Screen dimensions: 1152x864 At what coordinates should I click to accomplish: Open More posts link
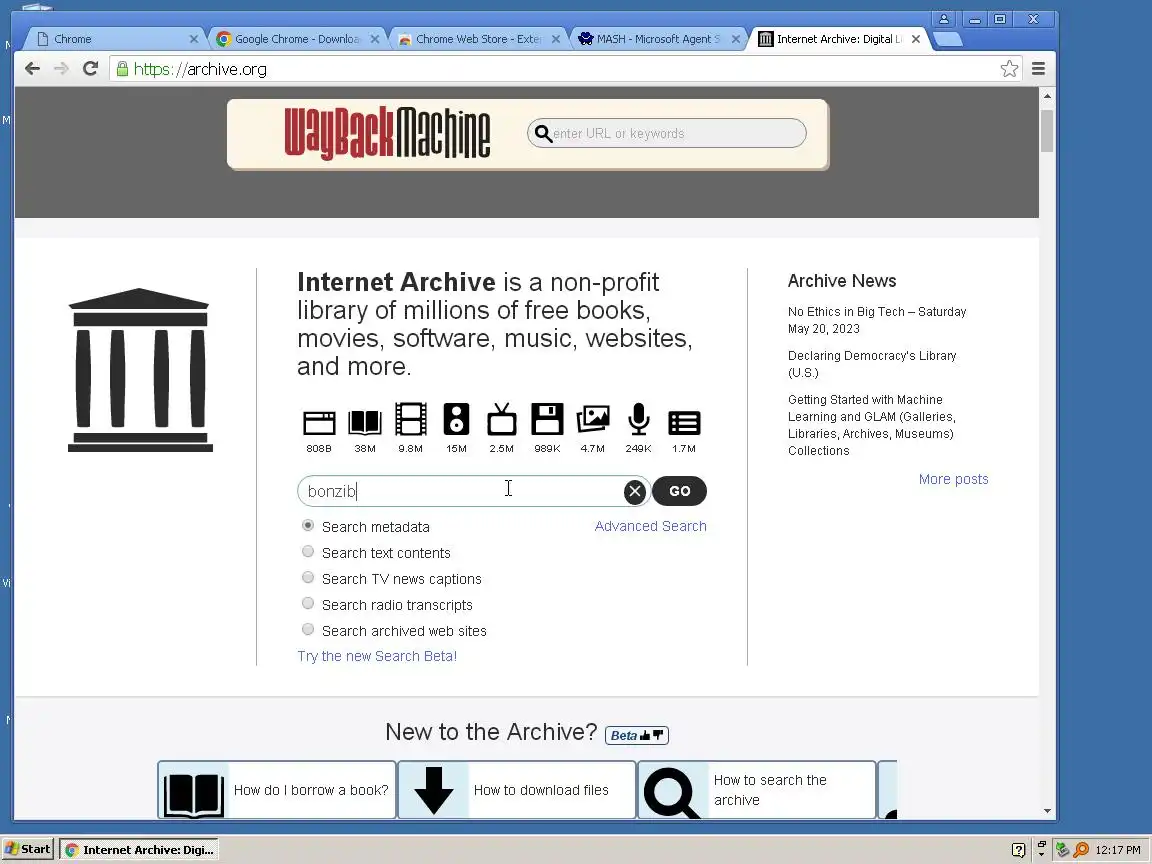coord(953,479)
